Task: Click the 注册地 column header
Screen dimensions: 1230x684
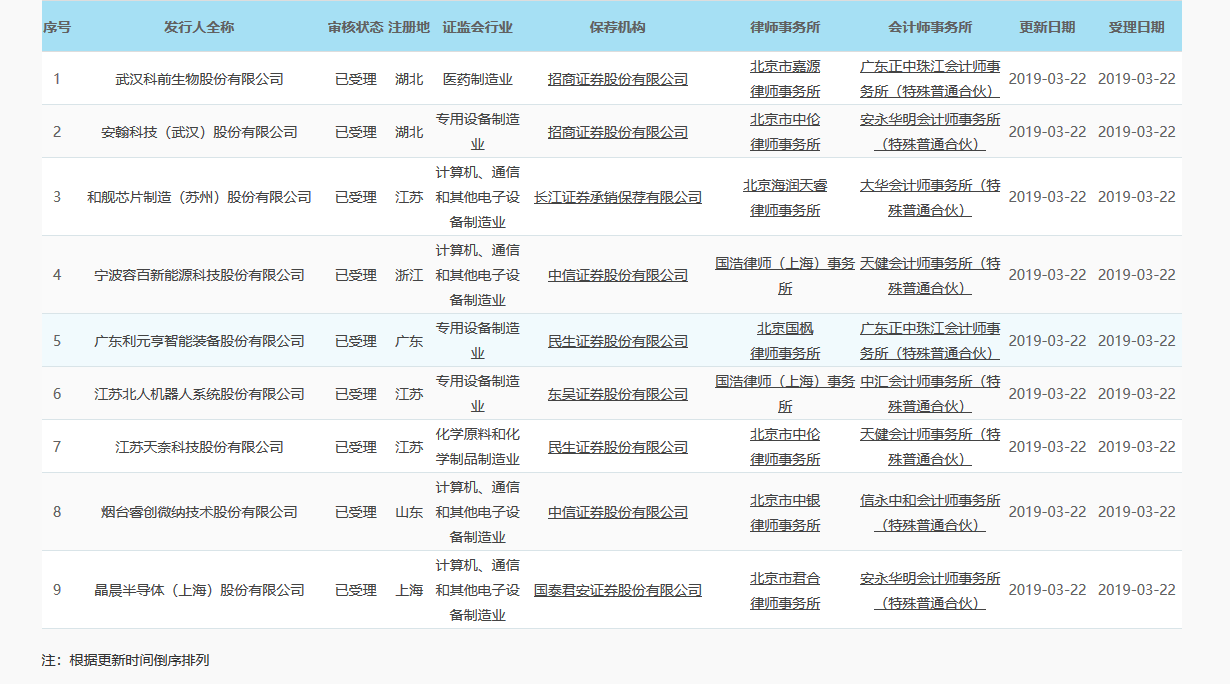Action: [x=409, y=27]
